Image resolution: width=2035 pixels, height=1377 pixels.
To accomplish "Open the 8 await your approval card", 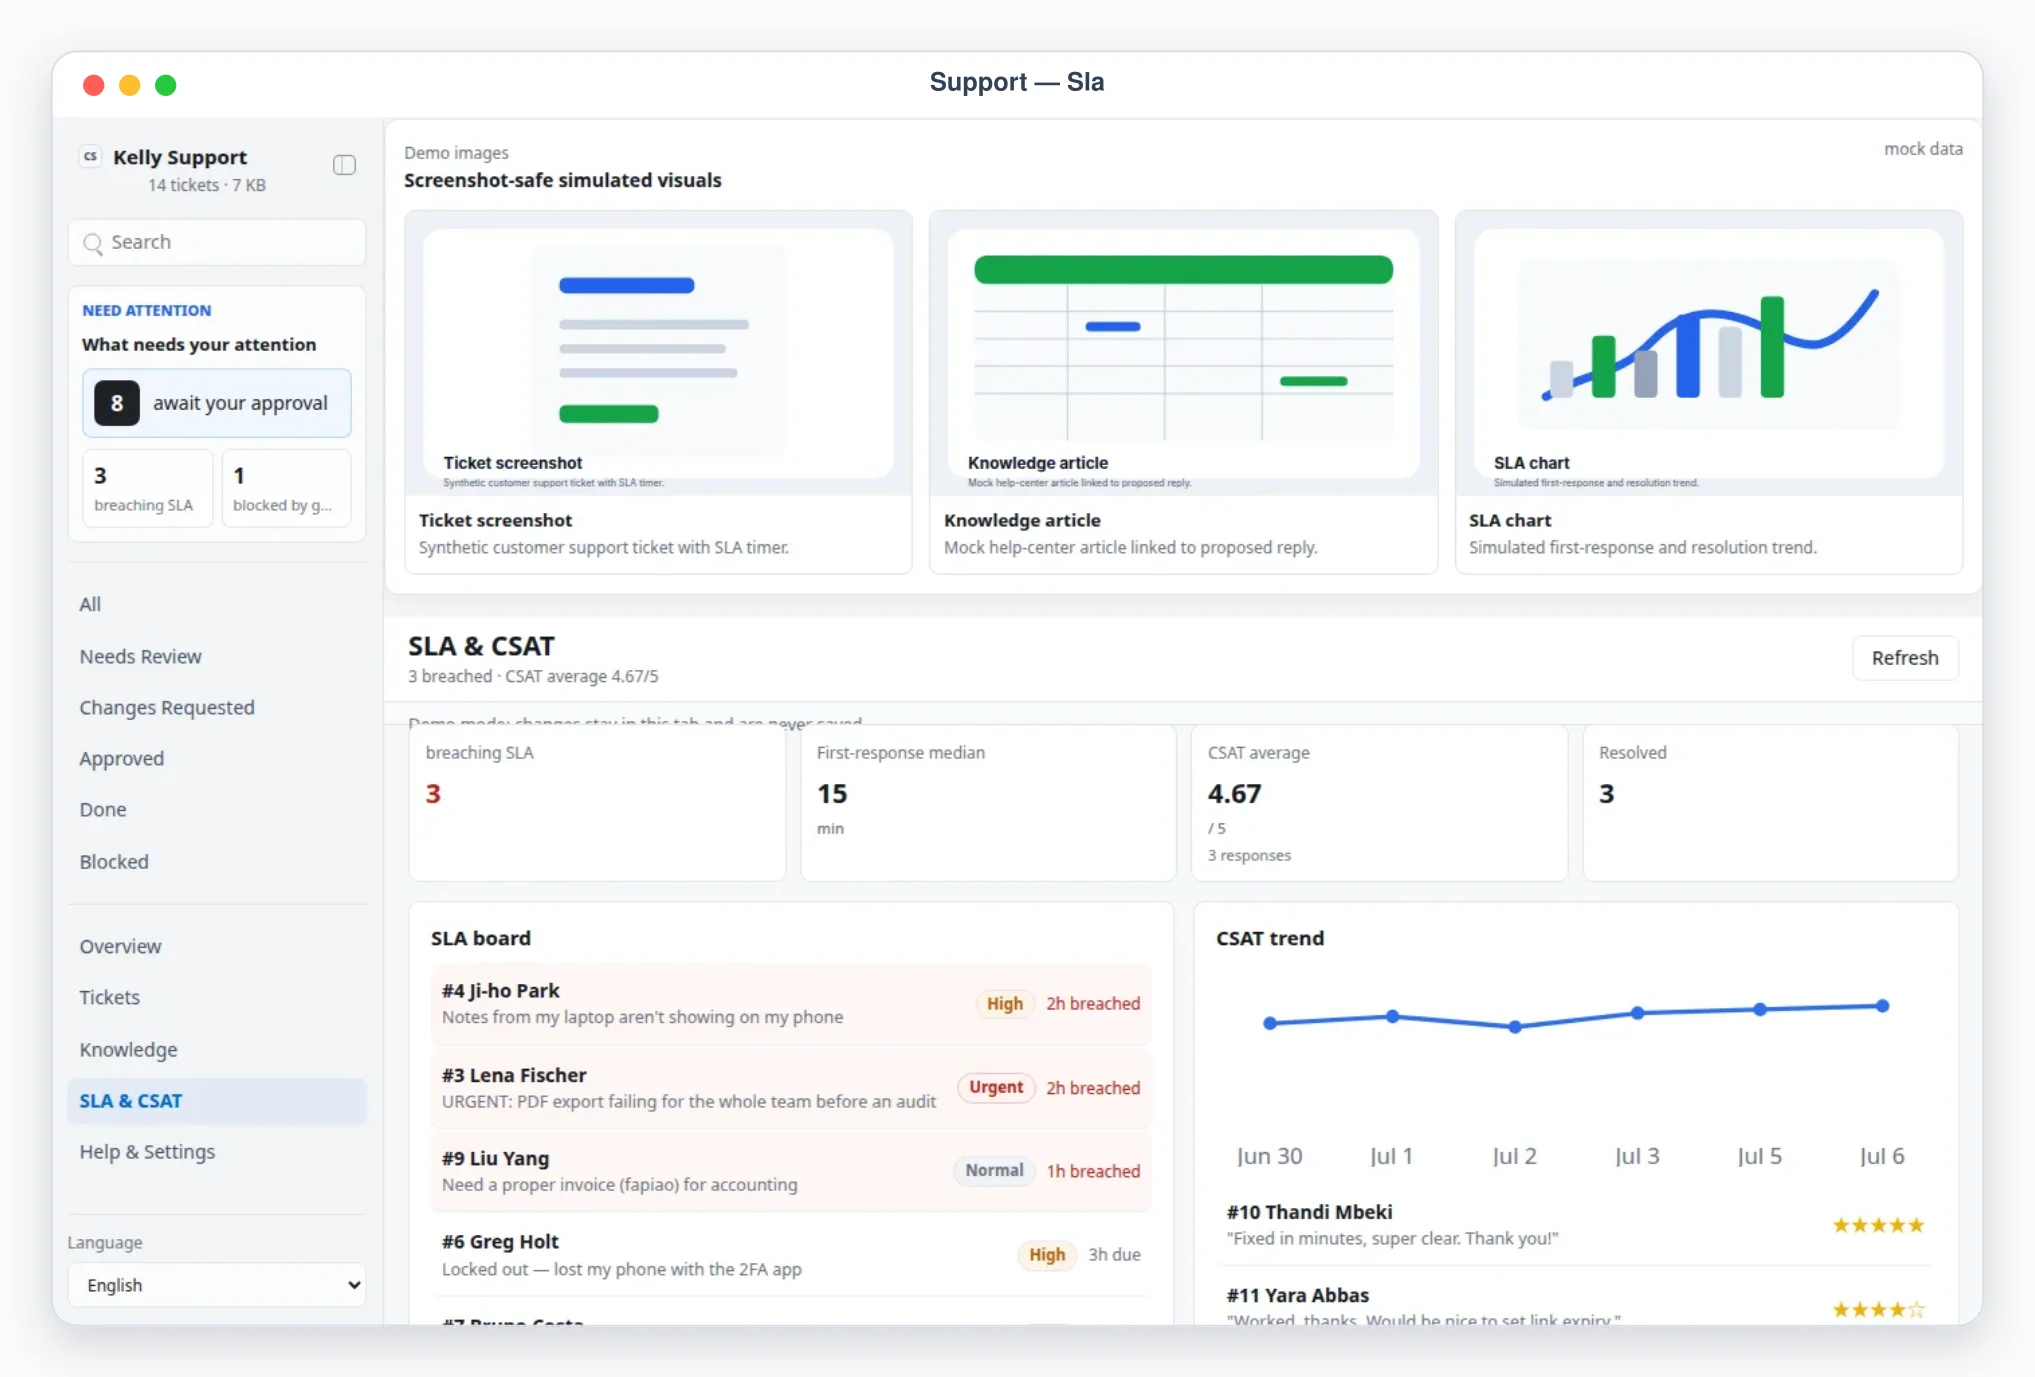I will 217,403.
